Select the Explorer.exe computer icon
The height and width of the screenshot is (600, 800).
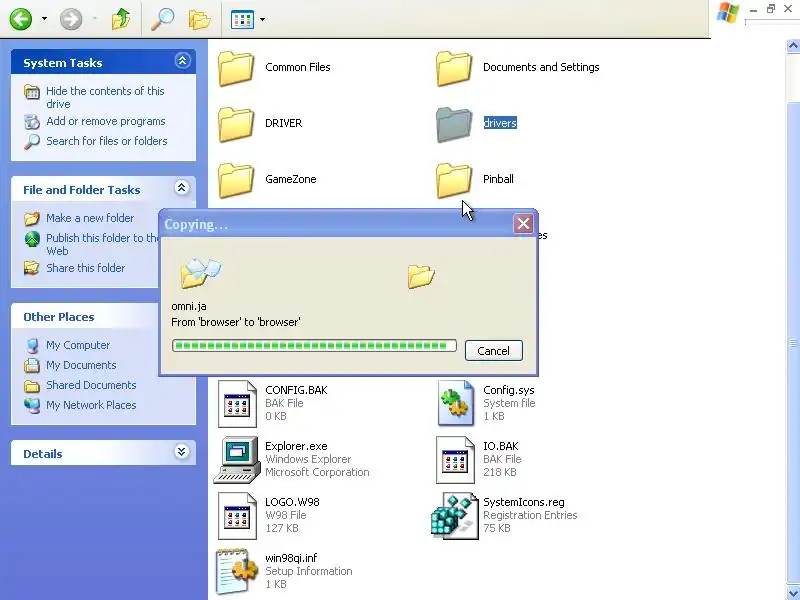click(237, 459)
